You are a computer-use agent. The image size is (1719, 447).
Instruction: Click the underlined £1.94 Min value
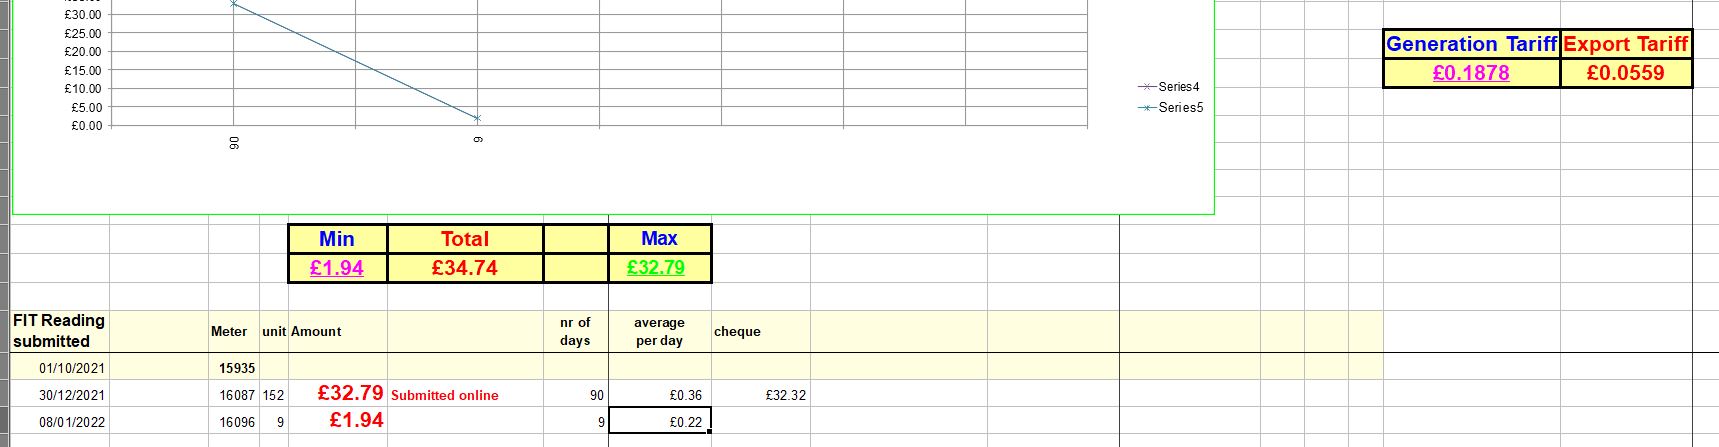tap(337, 268)
